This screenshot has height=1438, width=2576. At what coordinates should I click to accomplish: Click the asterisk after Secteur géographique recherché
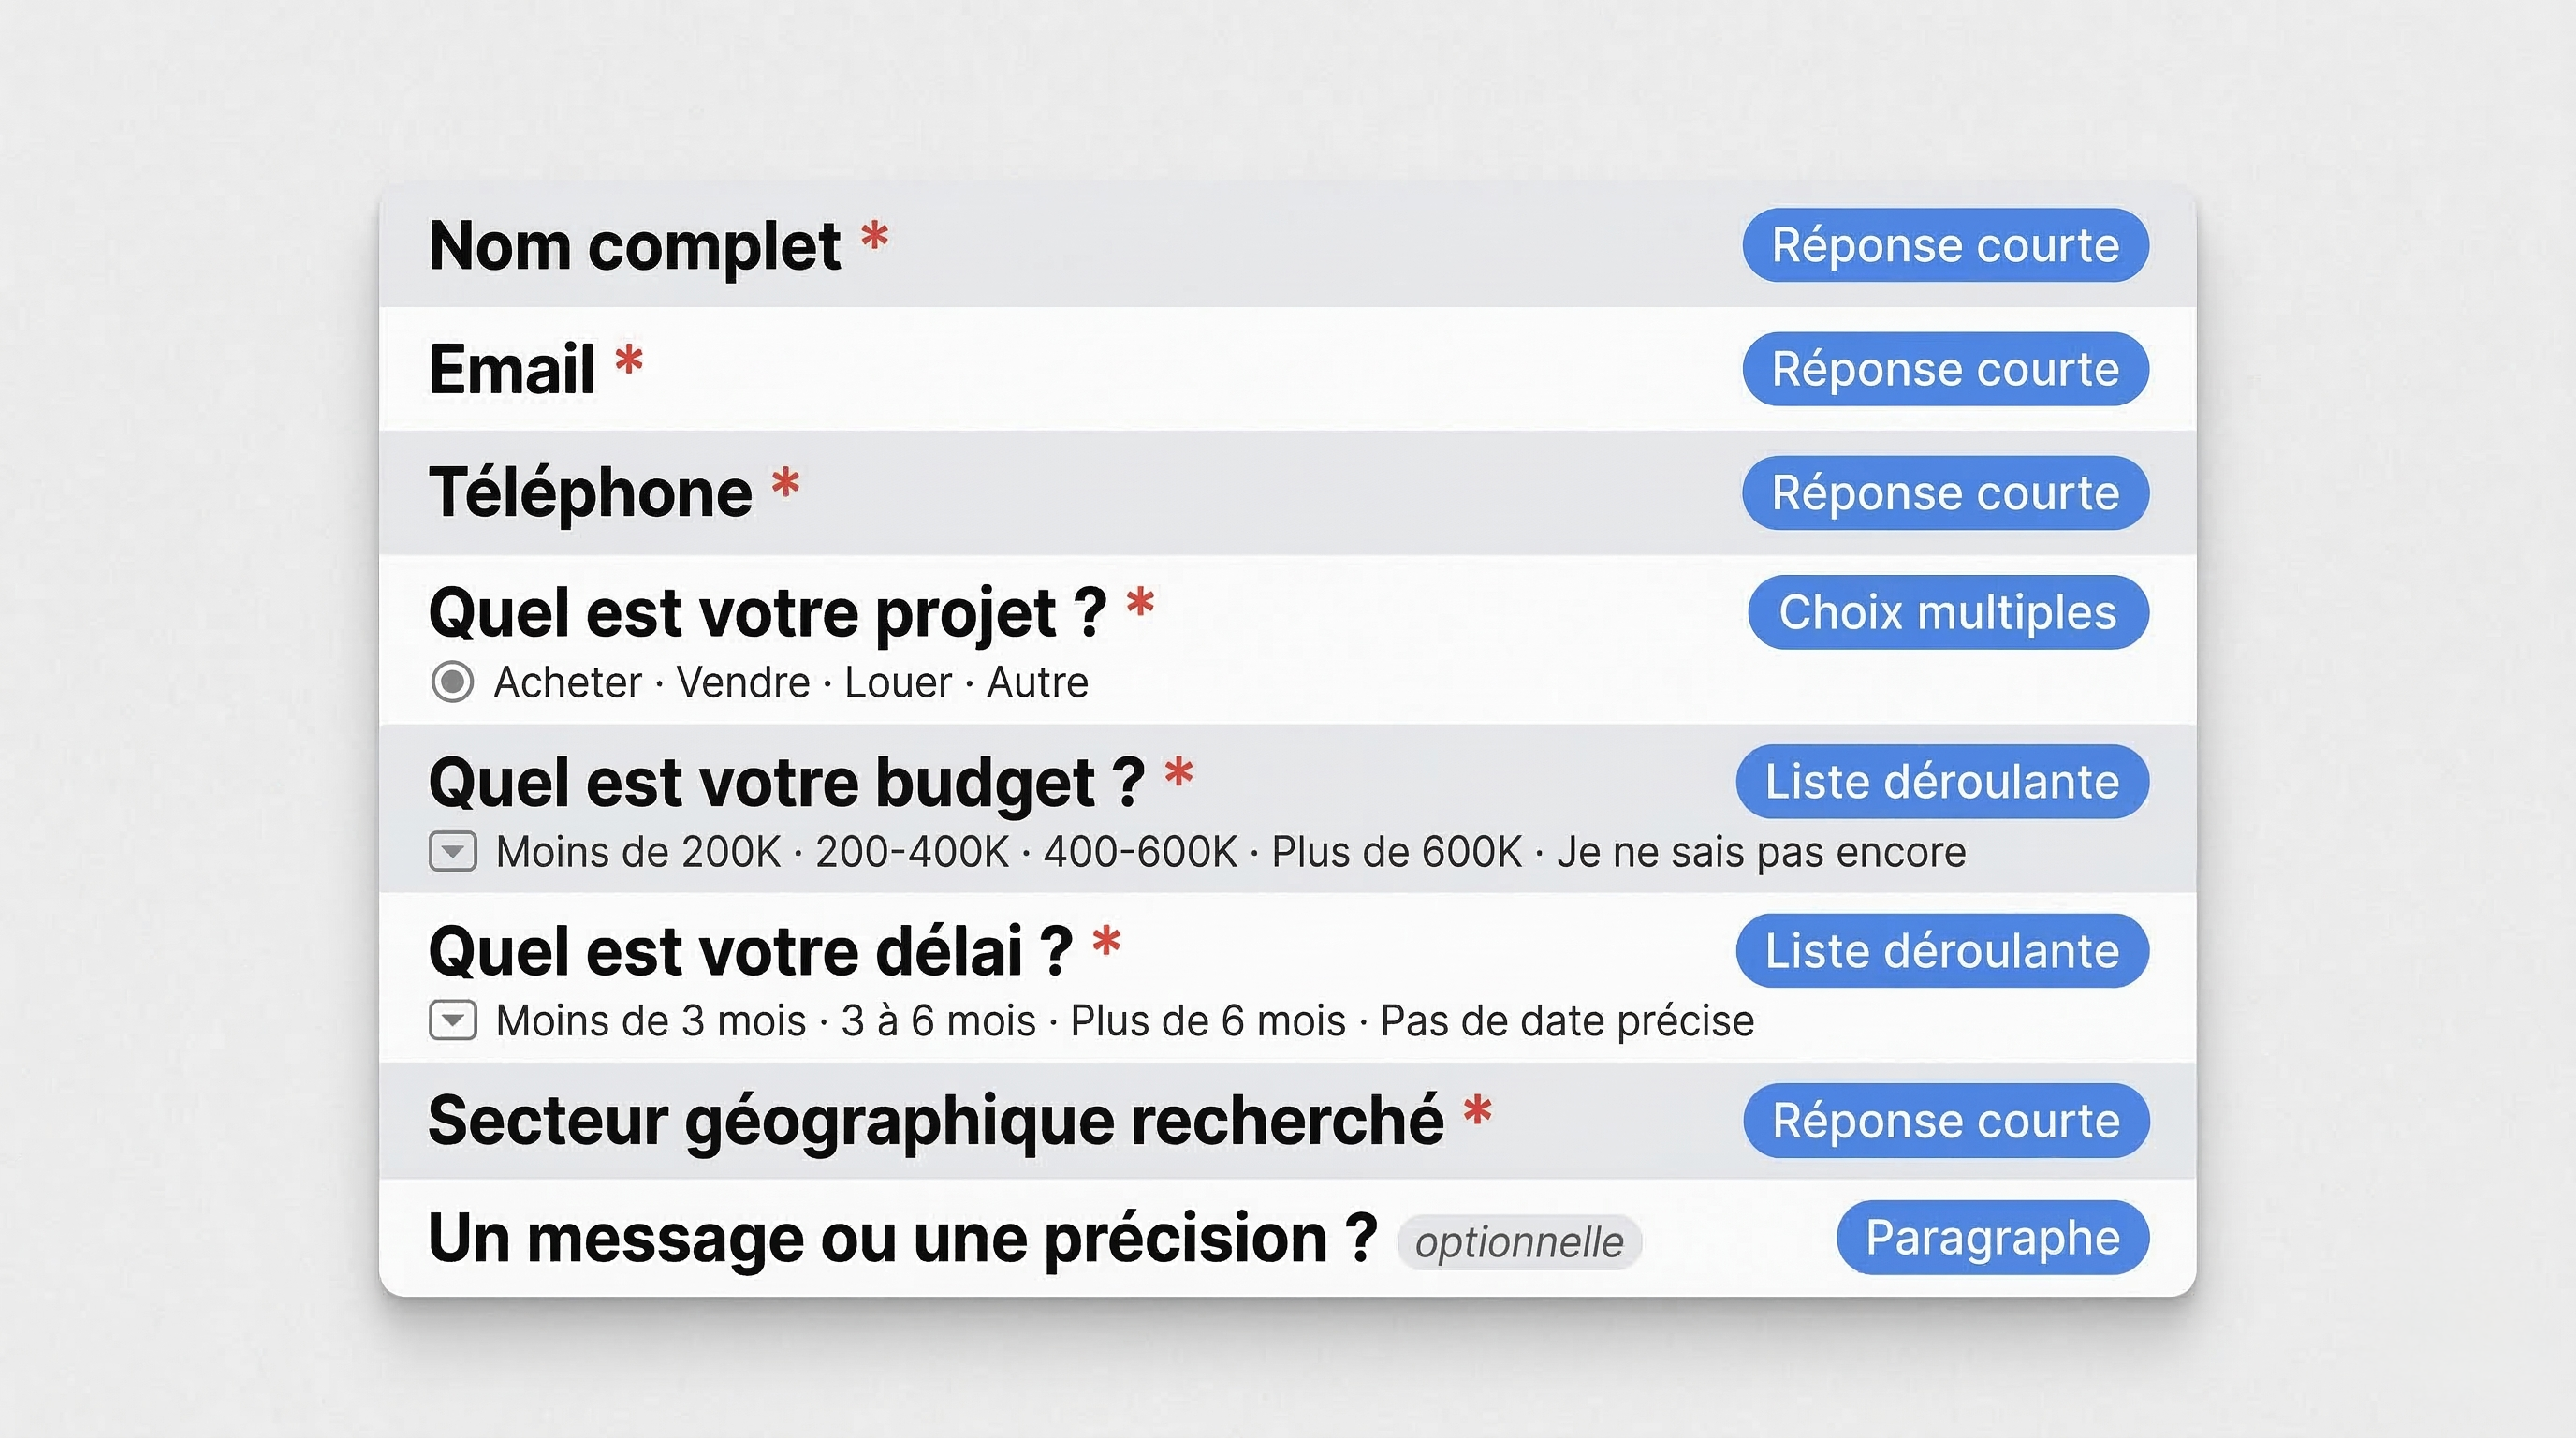1477,1111
